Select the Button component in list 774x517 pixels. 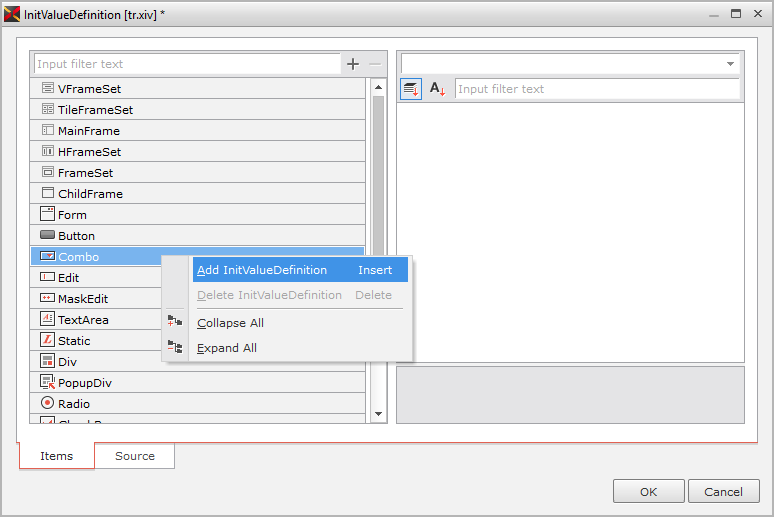[76, 236]
